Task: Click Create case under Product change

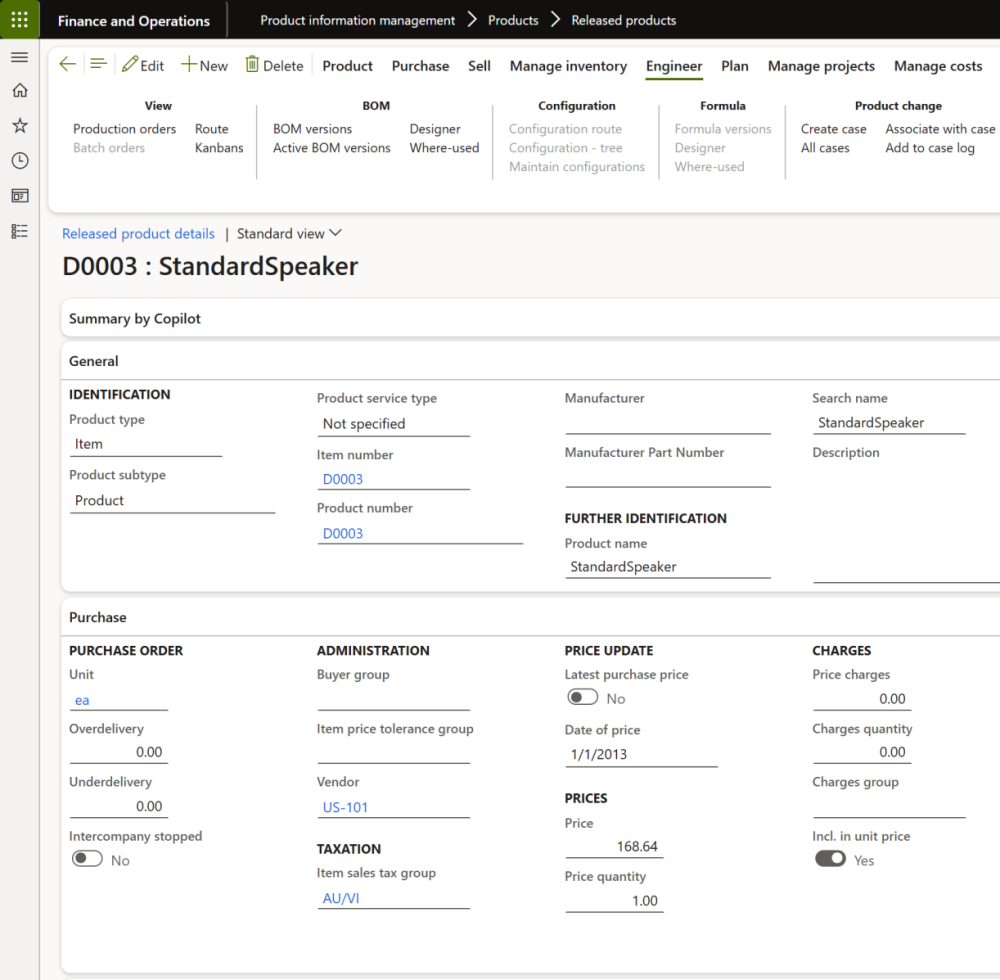Action: point(834,129)
